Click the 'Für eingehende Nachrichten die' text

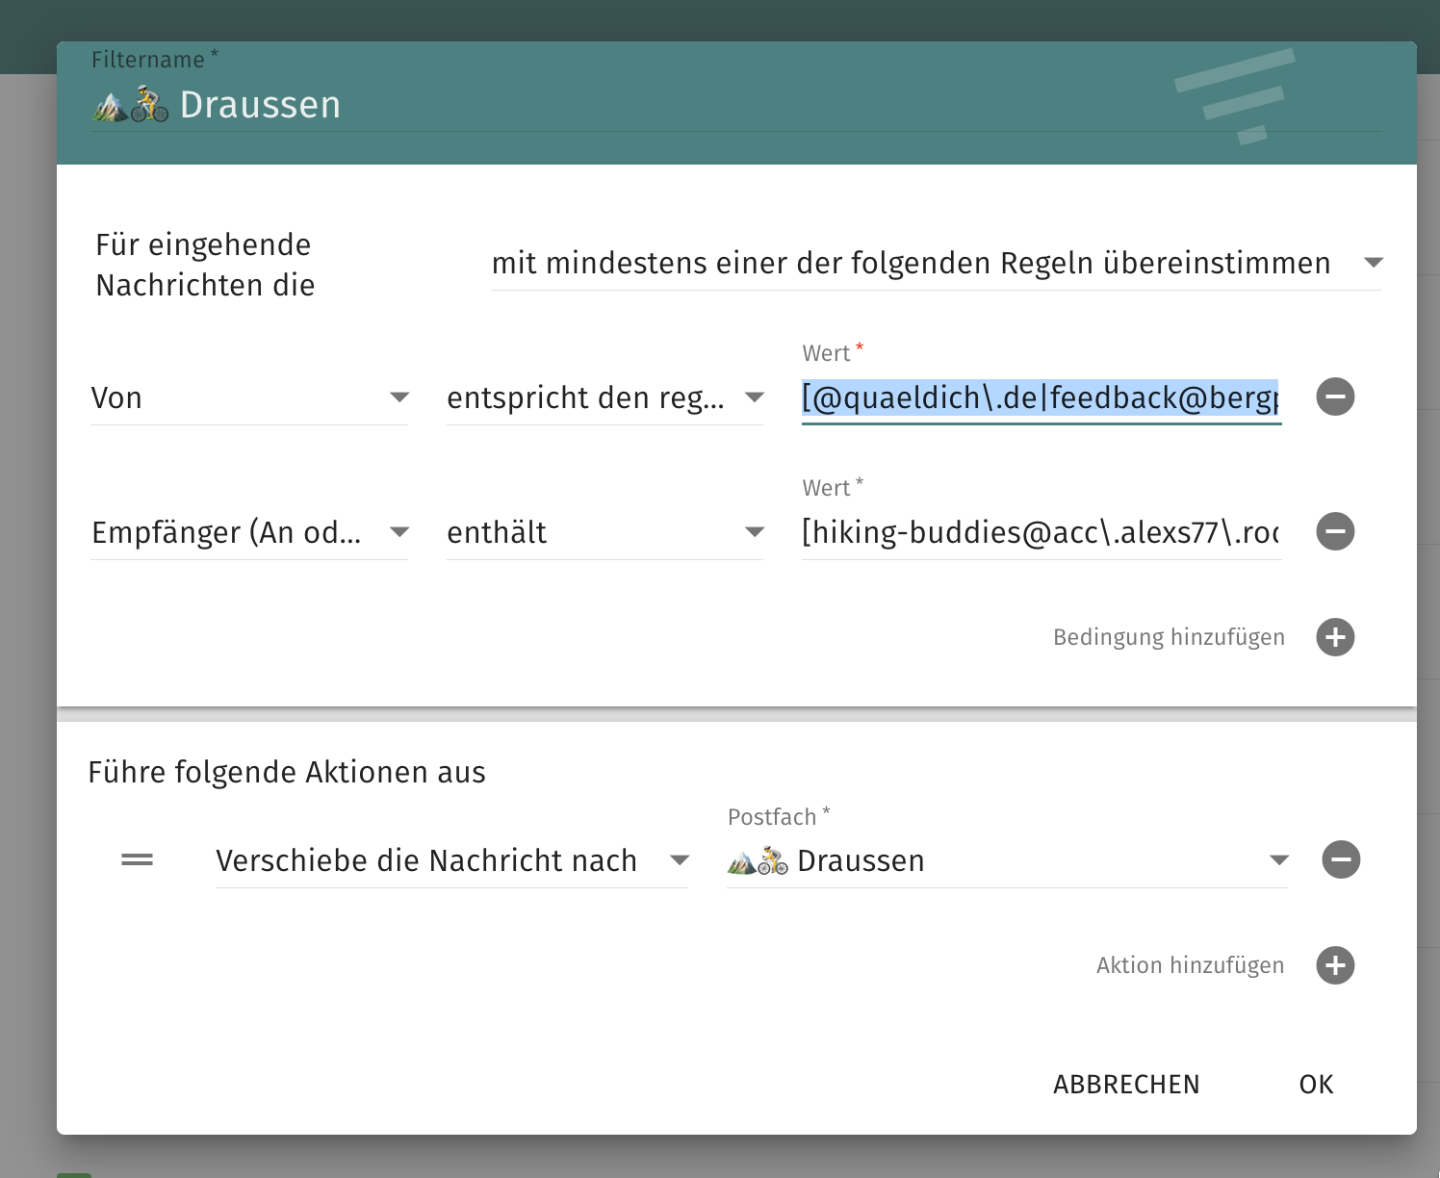[205, 265]
